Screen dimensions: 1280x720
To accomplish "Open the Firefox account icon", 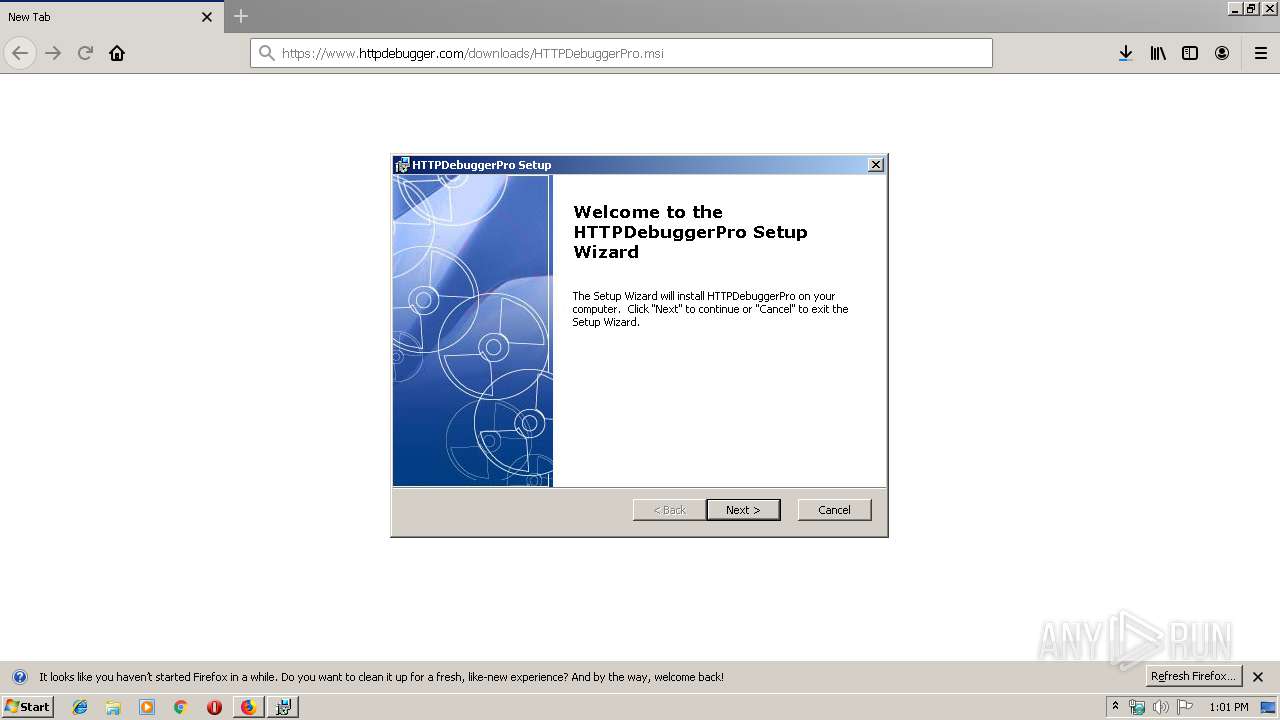I will pyautogui.click(x=1222, y=53).
